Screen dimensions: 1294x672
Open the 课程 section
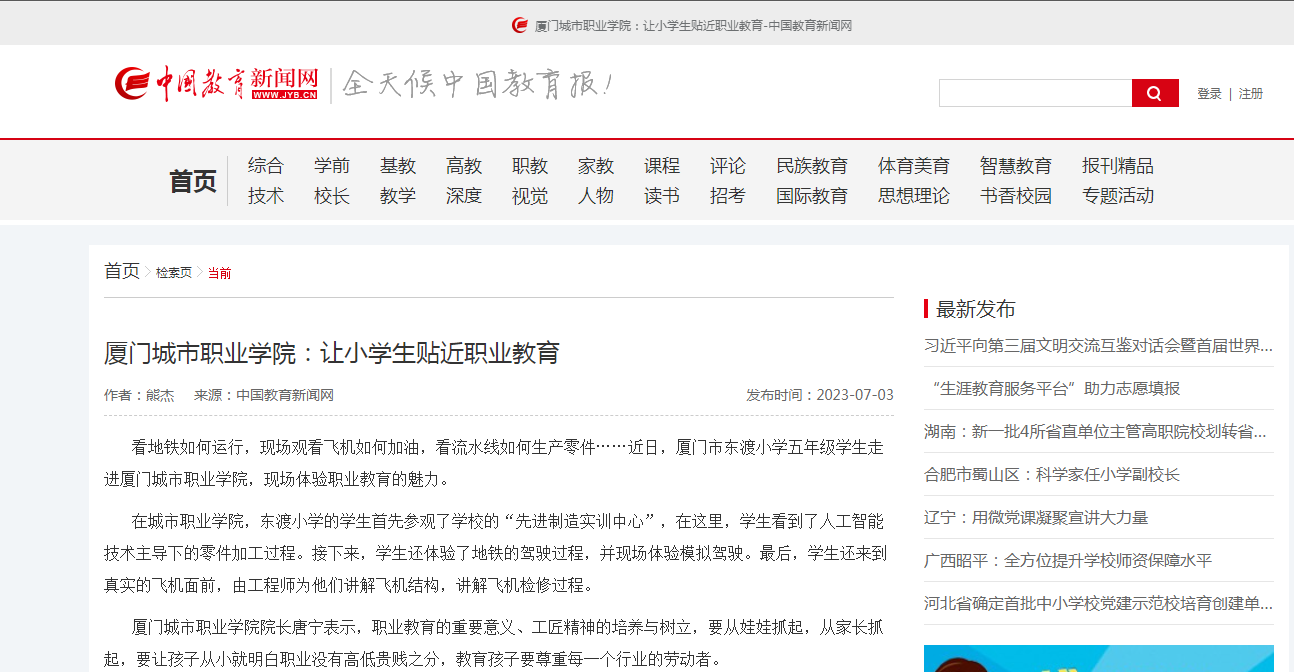(662, 166)
